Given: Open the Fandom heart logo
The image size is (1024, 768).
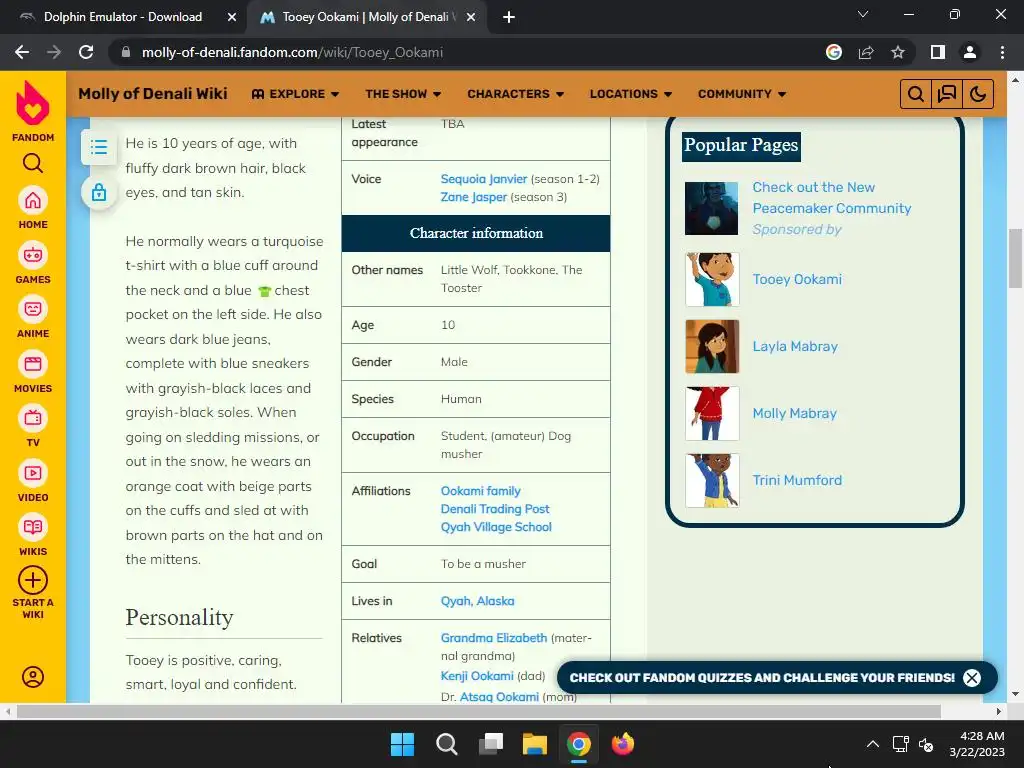Looking at the screenshot, I should (33, 103).
